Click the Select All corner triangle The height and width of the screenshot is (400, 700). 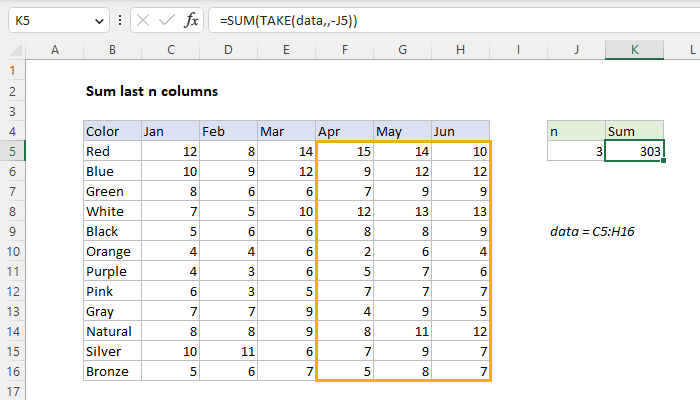point(16,50)
